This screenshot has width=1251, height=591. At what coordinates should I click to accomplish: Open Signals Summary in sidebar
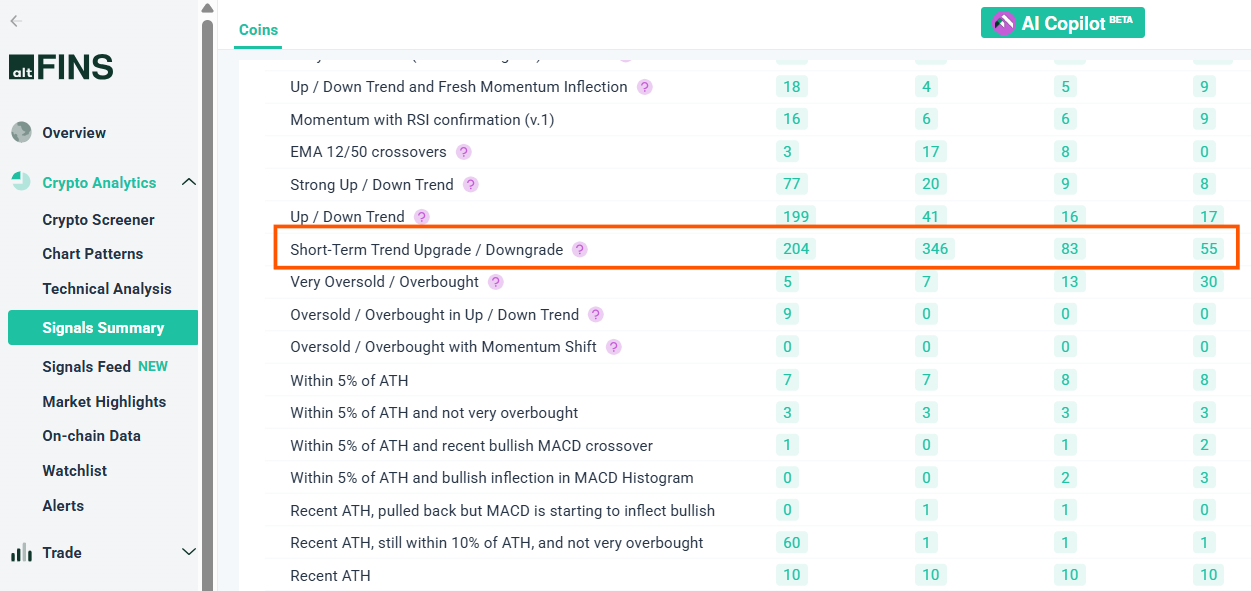pos(102,328)
